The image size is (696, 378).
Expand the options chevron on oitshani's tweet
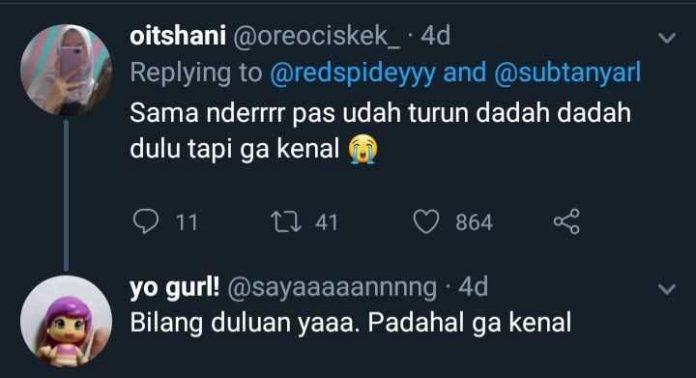667,38
